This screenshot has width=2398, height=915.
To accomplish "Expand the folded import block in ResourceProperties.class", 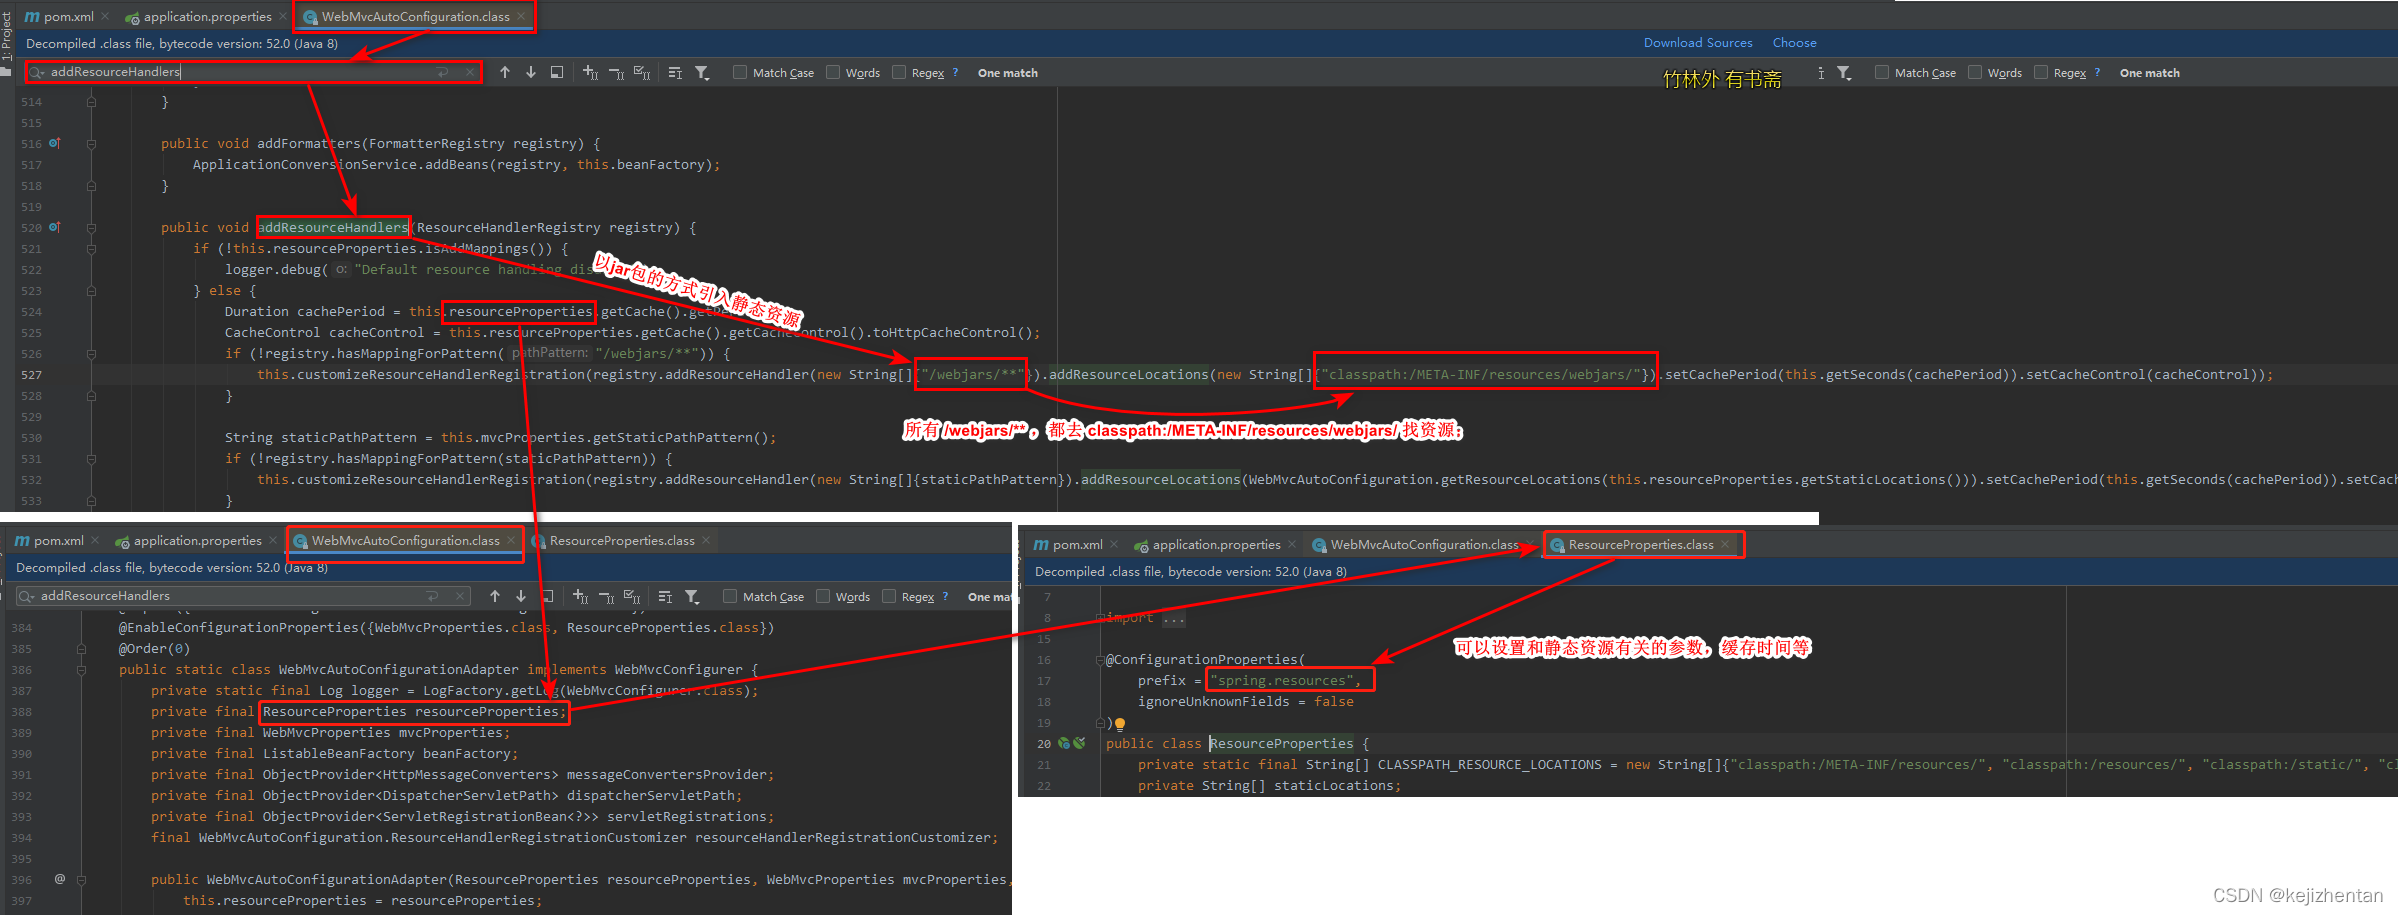I will pos(1100,618).
